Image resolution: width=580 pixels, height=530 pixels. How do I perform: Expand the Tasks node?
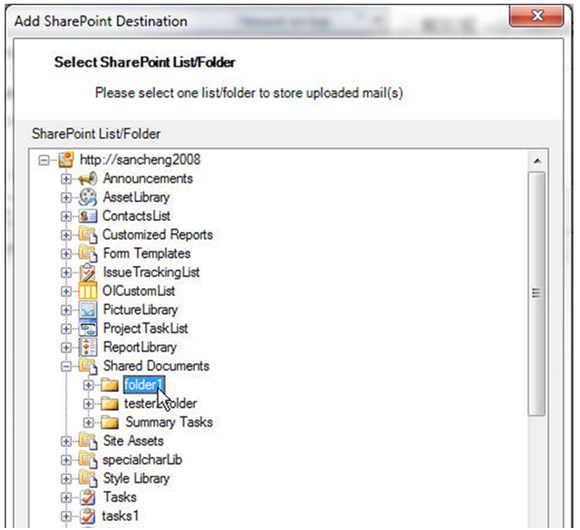pyautogui.click(x=66, y=497)
